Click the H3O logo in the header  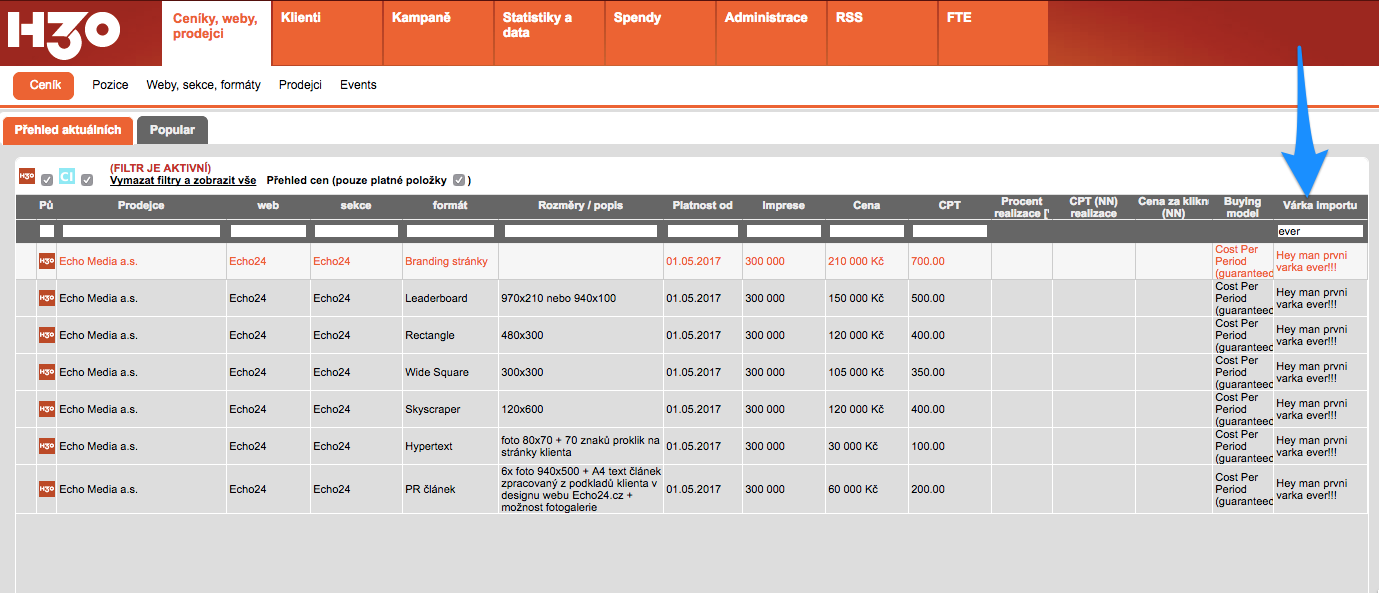tap(64, 32)
